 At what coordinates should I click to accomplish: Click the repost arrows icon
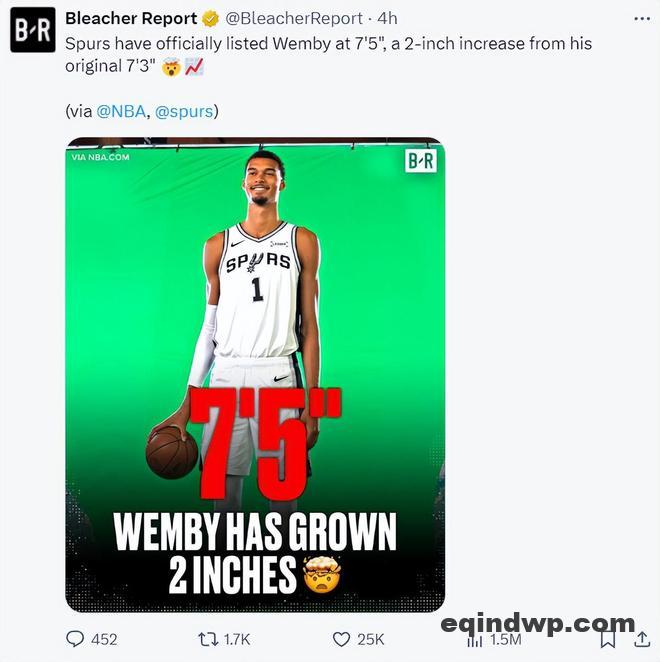(208, 639)
